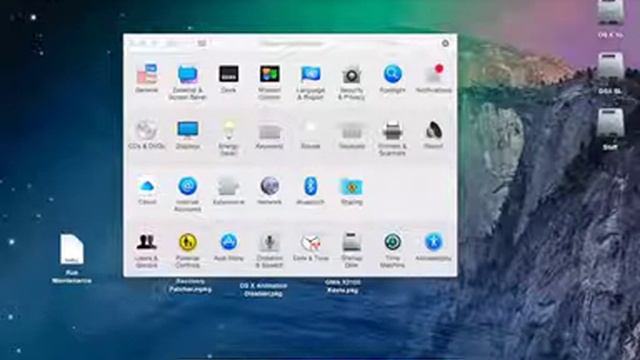
Task: Open Dictation & Speech preferences
Action: point(269,250)
